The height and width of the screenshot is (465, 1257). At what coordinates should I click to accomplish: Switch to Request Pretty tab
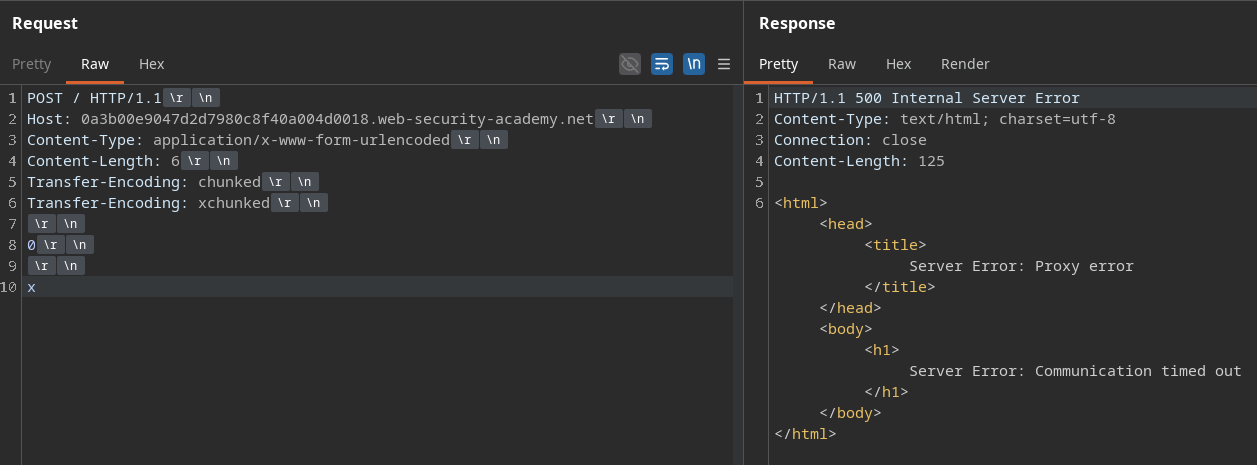[31, 64]
